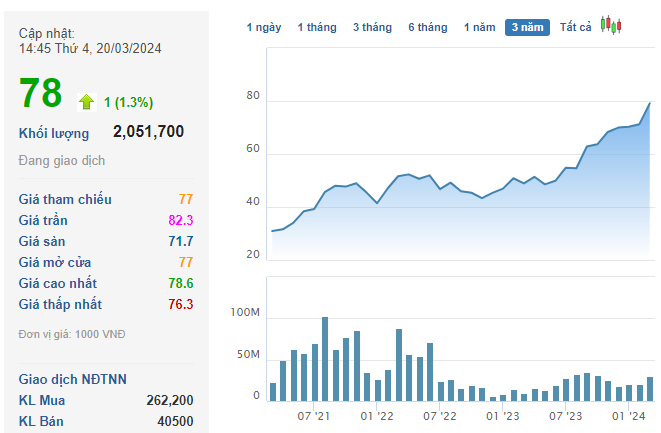This screenshot has width=661, height=433.
Task: Click the Khối lượng volume value 2,051,700
Action: pos(148,132)
